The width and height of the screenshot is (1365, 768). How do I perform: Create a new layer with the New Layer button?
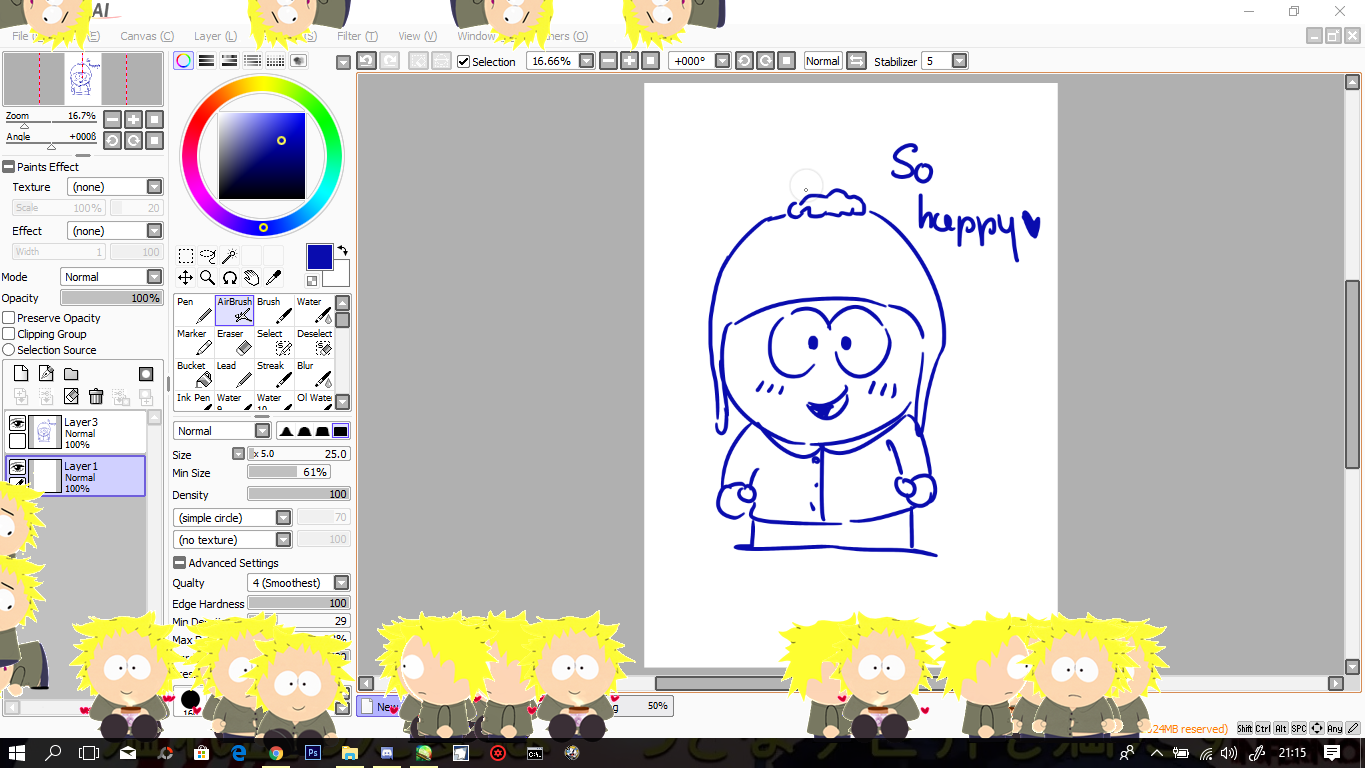20,372
